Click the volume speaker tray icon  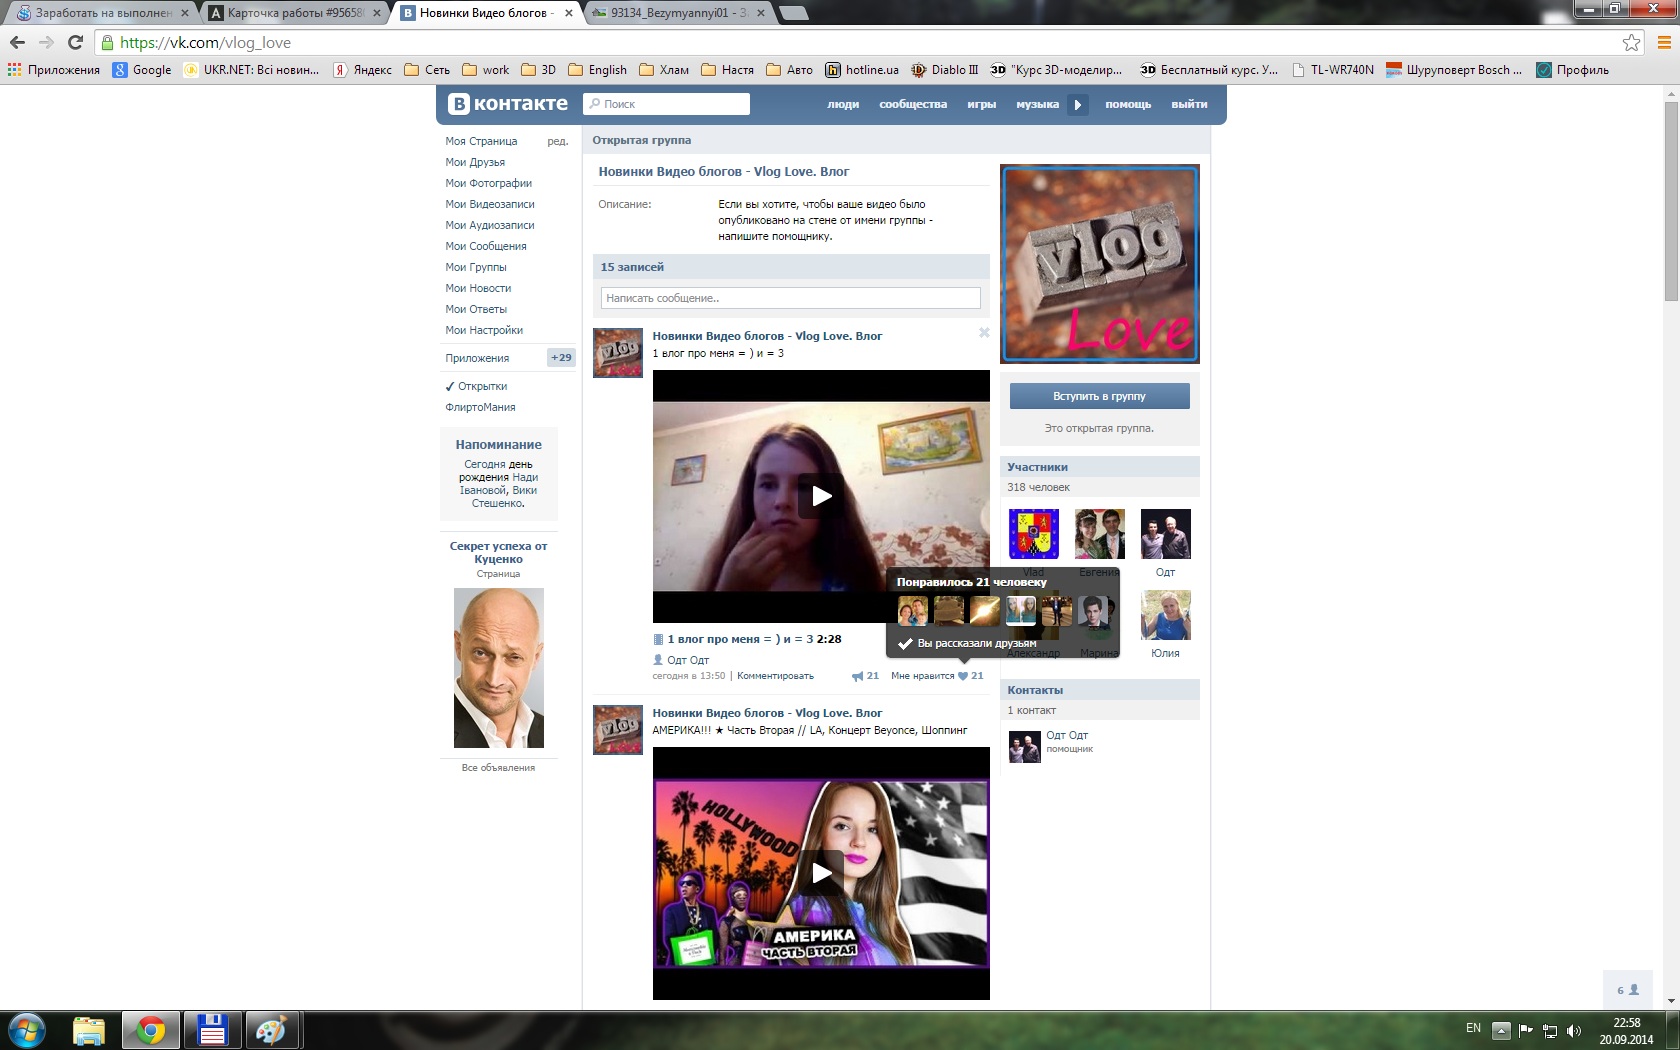(x=1574, y=1031)
